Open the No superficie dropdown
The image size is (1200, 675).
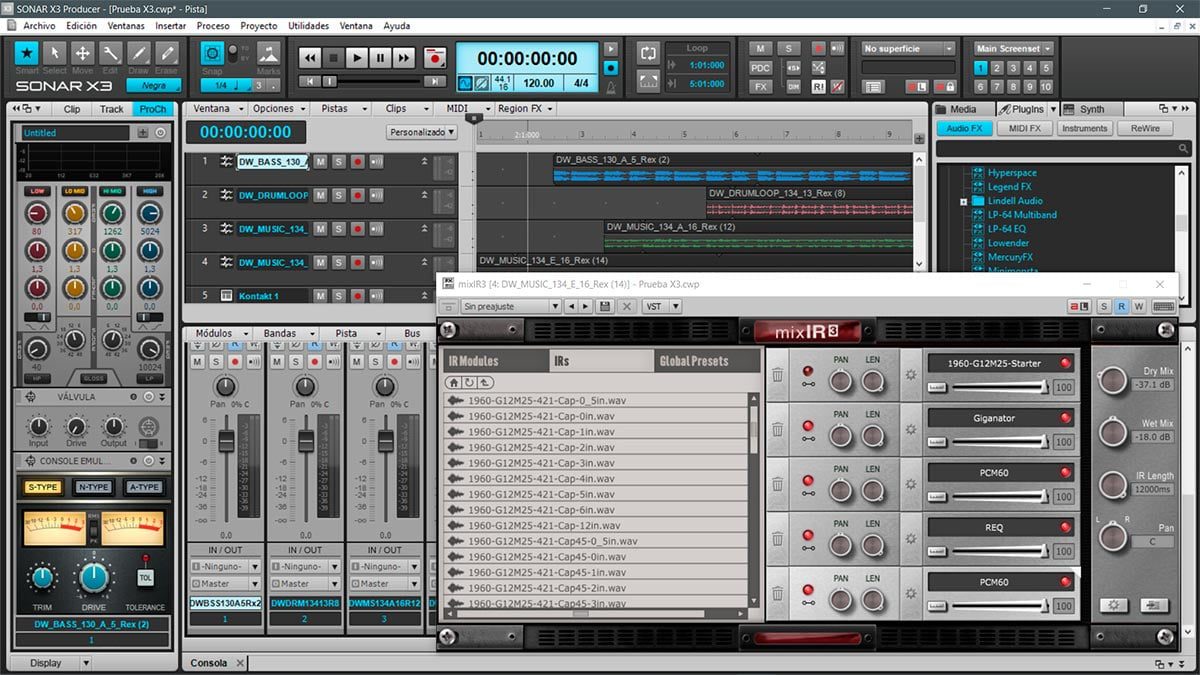(908, 48)
